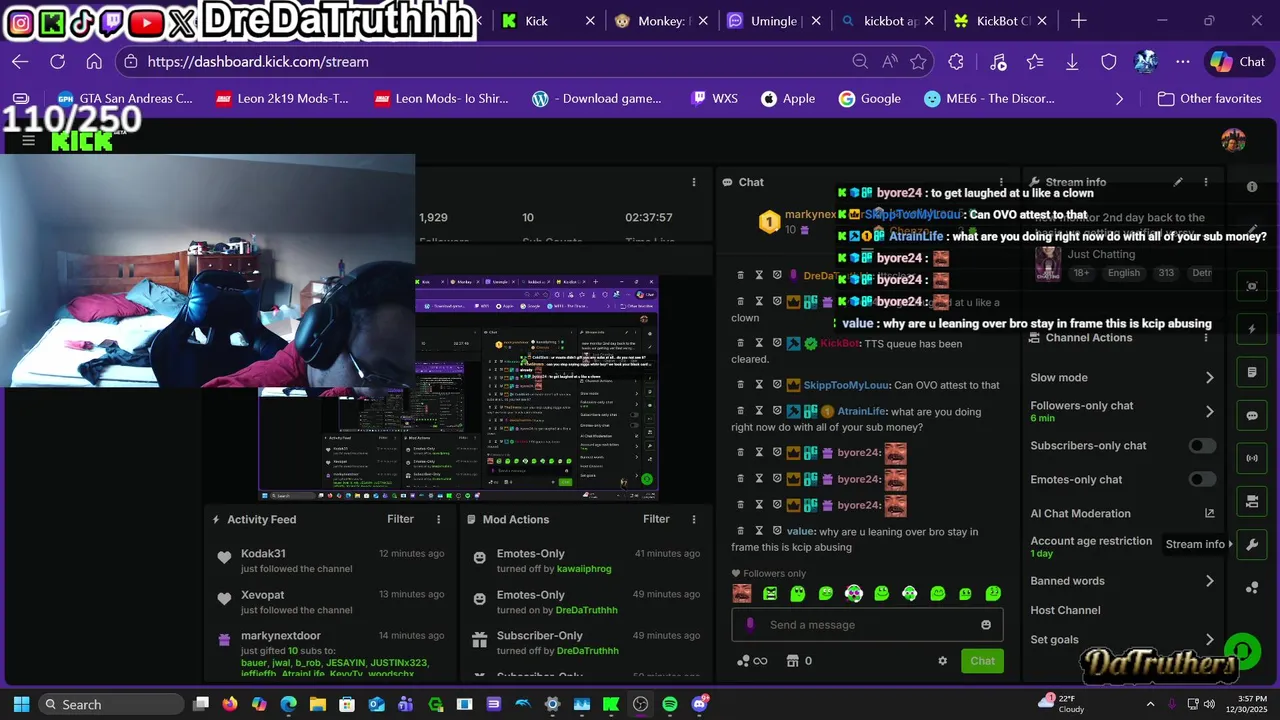Timeout SkippTooMyLouu with the hourglass icon

click(x=759, y=385)
